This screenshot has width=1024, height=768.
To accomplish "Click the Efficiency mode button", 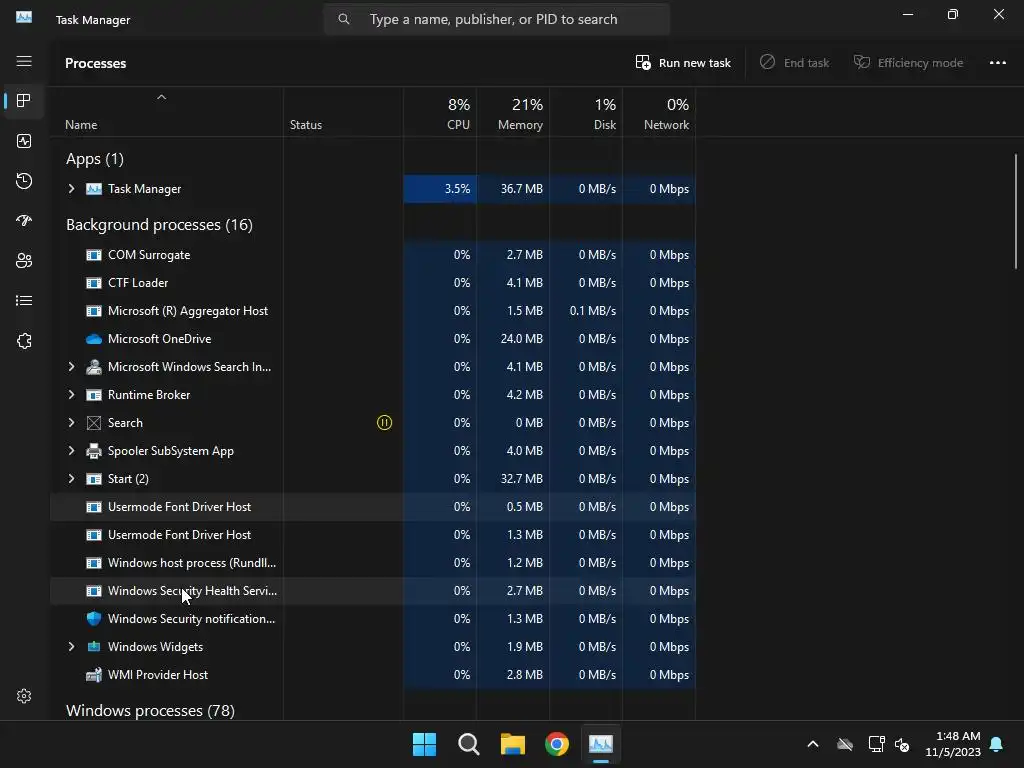I will click(908, 63).
